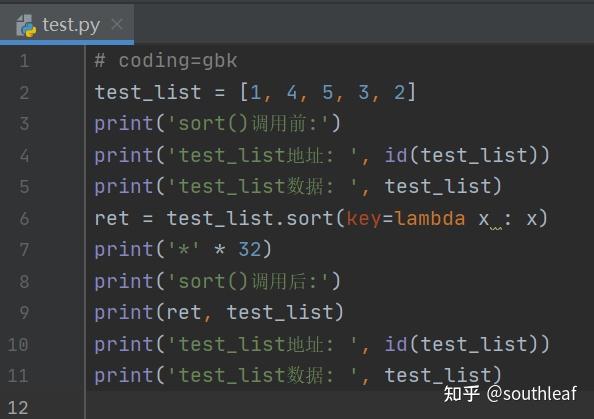Viewport: 594px width, 419px height.
Task: Click line number 12 in the gutter
Action: click(18, 408)
